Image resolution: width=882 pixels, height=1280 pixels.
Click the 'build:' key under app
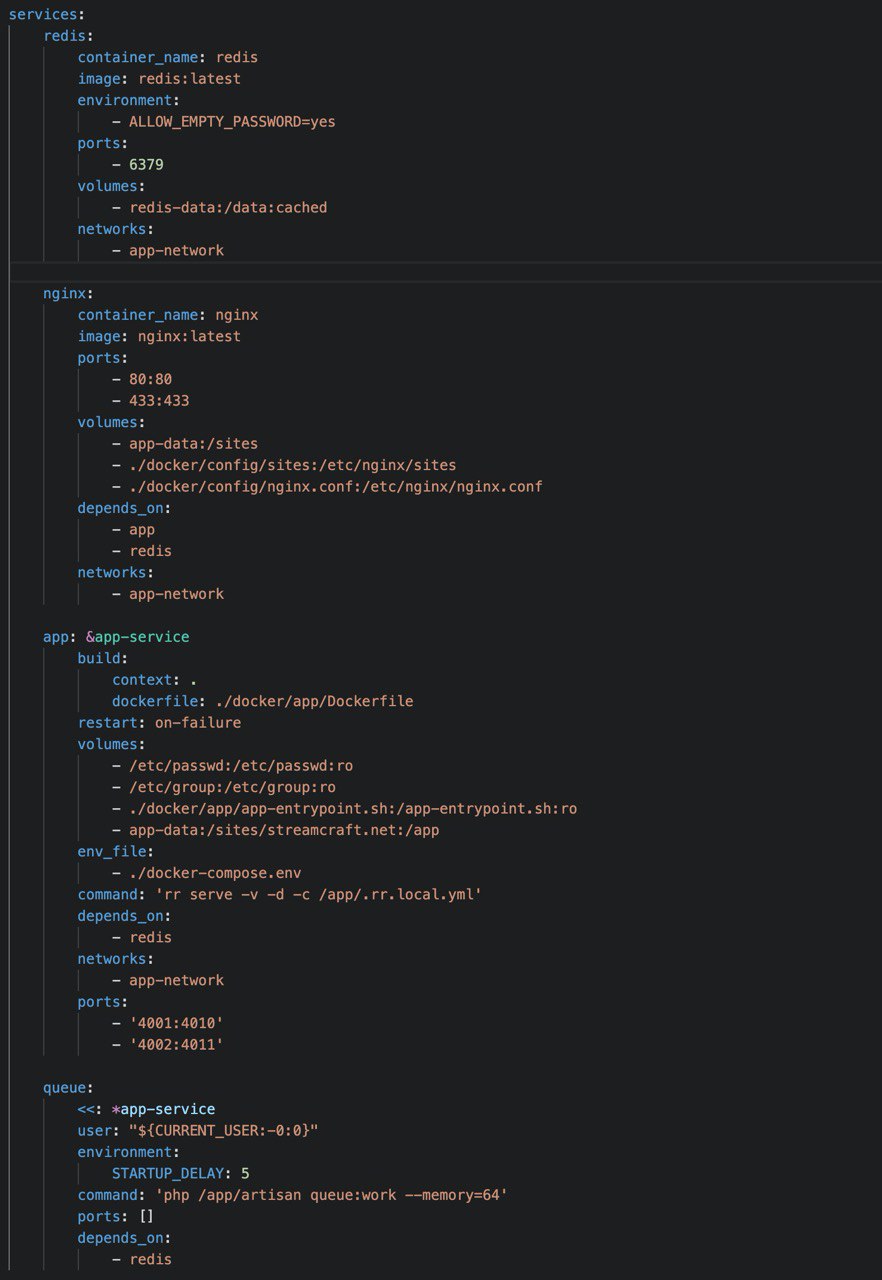pyautogui.click(x=103, y=658)
